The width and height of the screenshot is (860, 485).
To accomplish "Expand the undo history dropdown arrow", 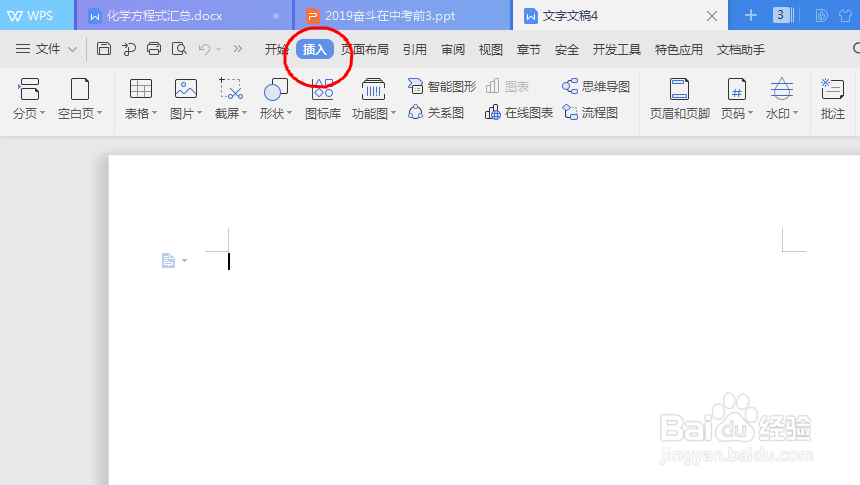I will 218,49.
